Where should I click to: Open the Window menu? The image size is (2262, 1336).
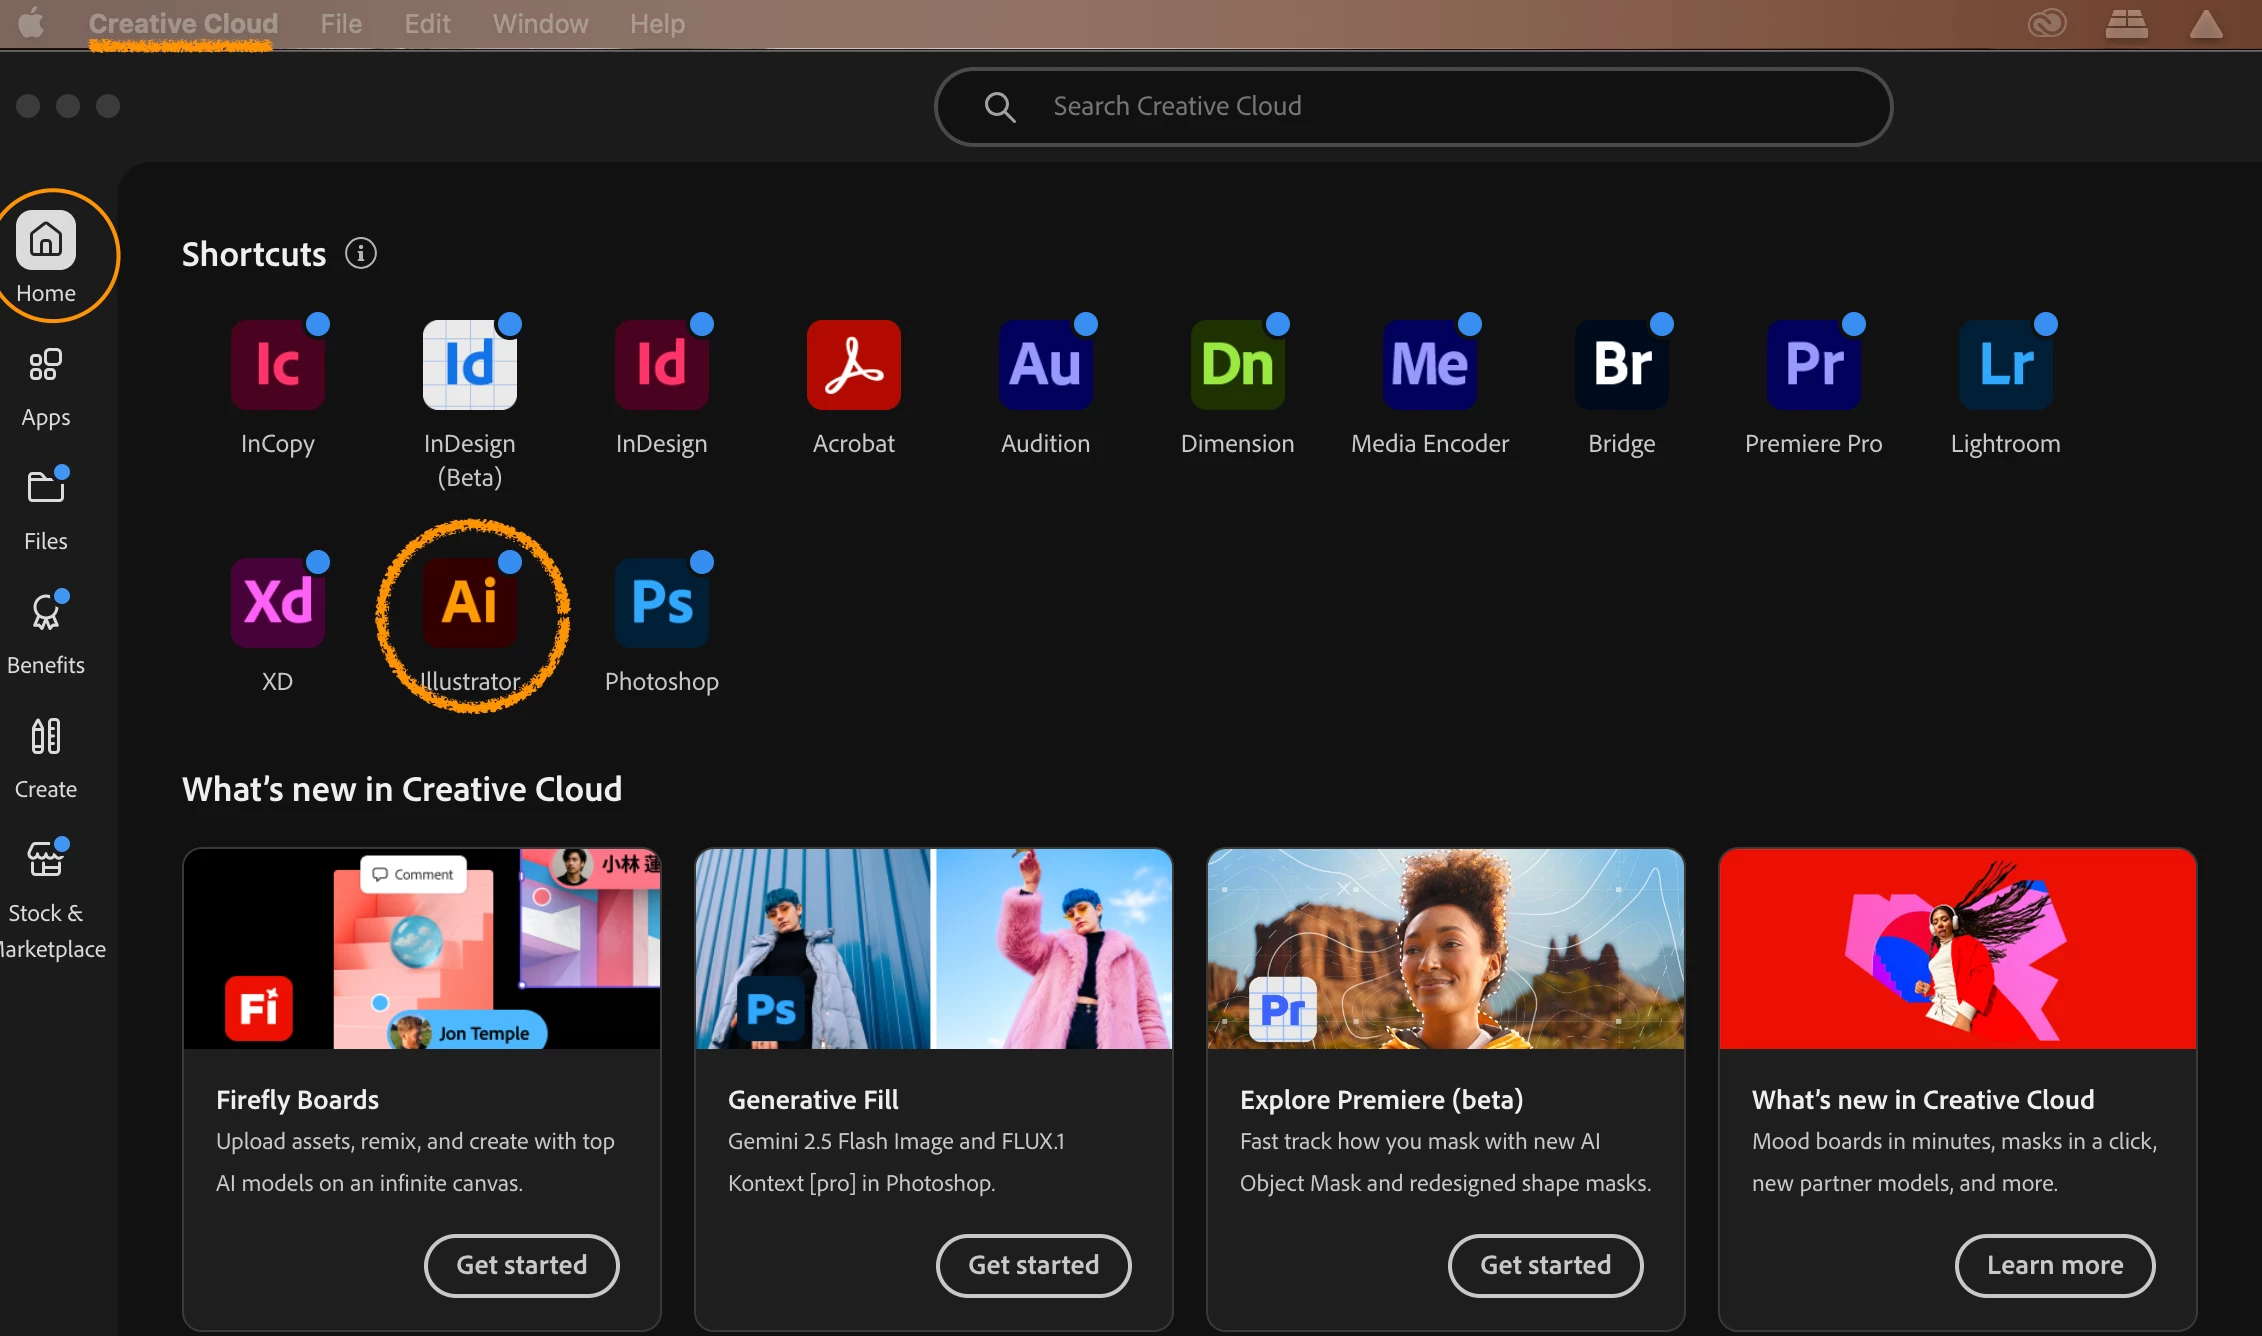(x=540, y=24)
